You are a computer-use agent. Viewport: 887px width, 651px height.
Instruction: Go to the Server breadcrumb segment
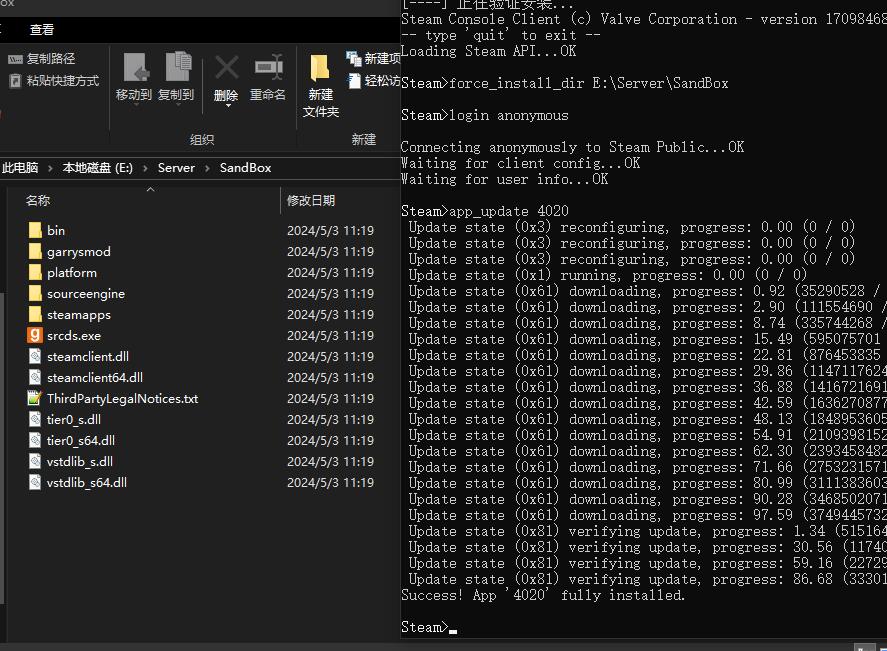pyautogui.click(x=176, y=167)
